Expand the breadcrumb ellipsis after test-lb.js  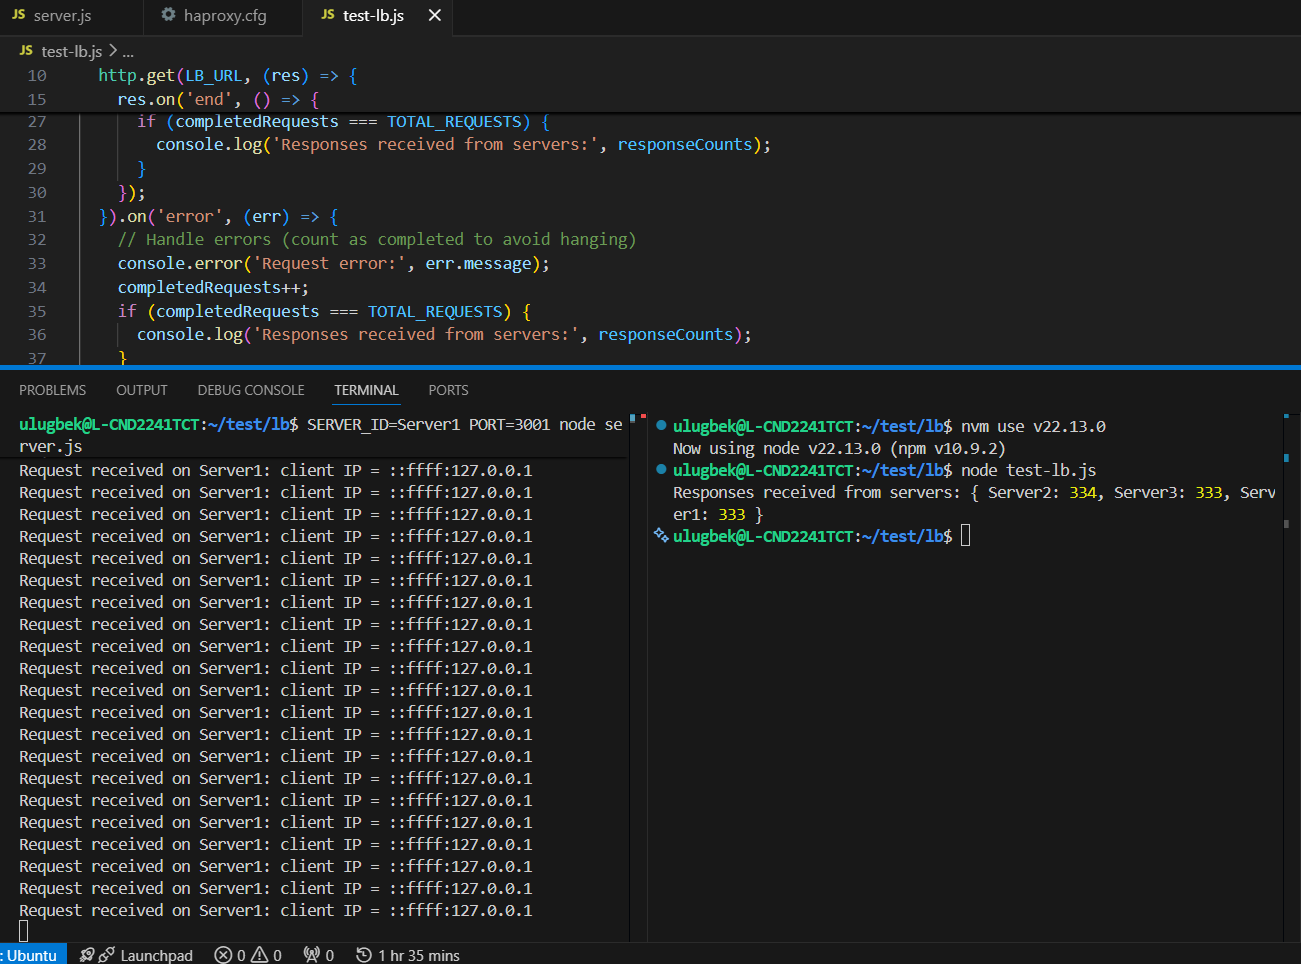coord(128,51)
